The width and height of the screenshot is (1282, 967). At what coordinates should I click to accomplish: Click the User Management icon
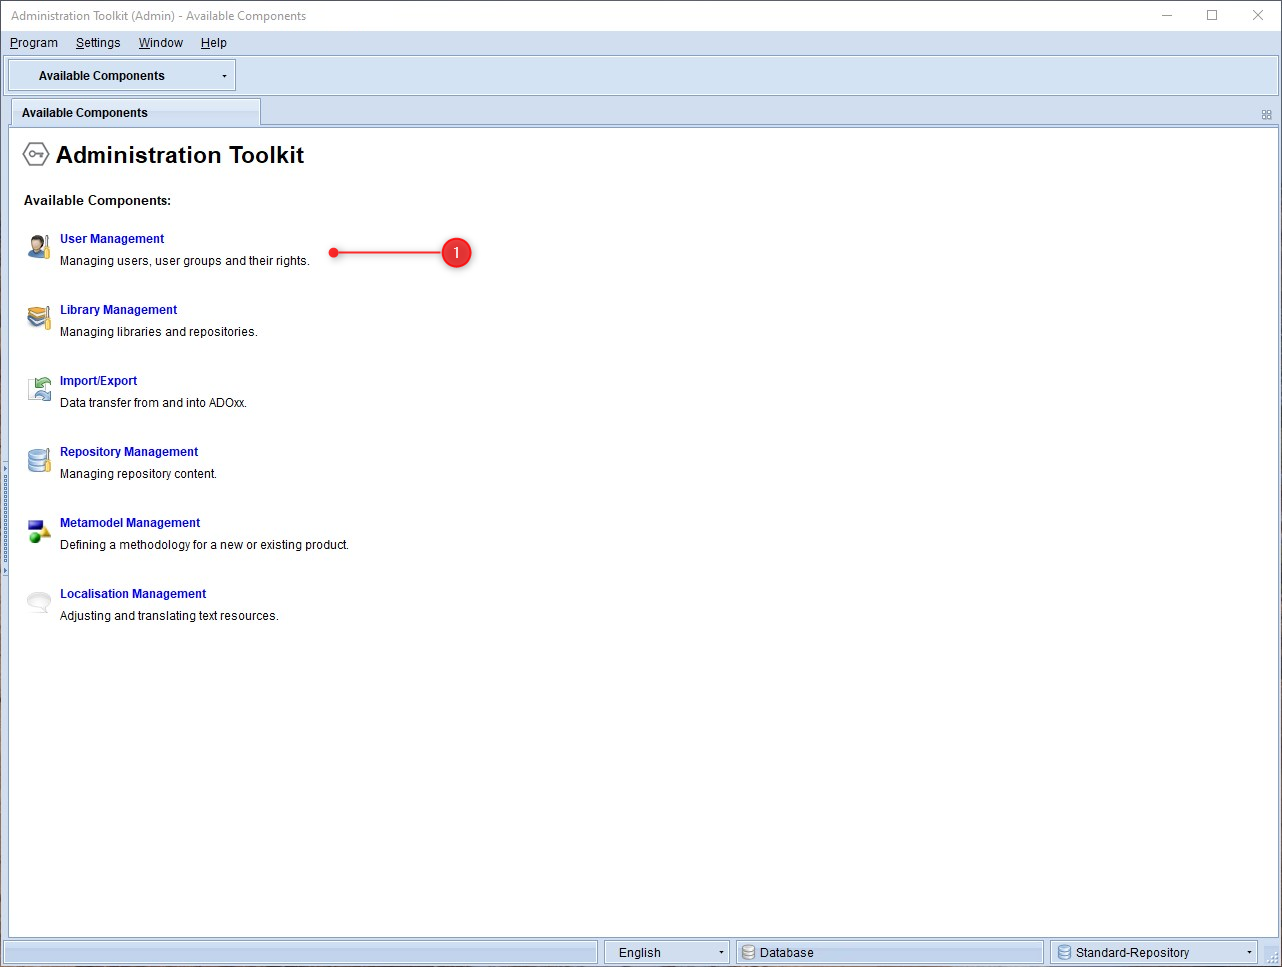(39, 247)
